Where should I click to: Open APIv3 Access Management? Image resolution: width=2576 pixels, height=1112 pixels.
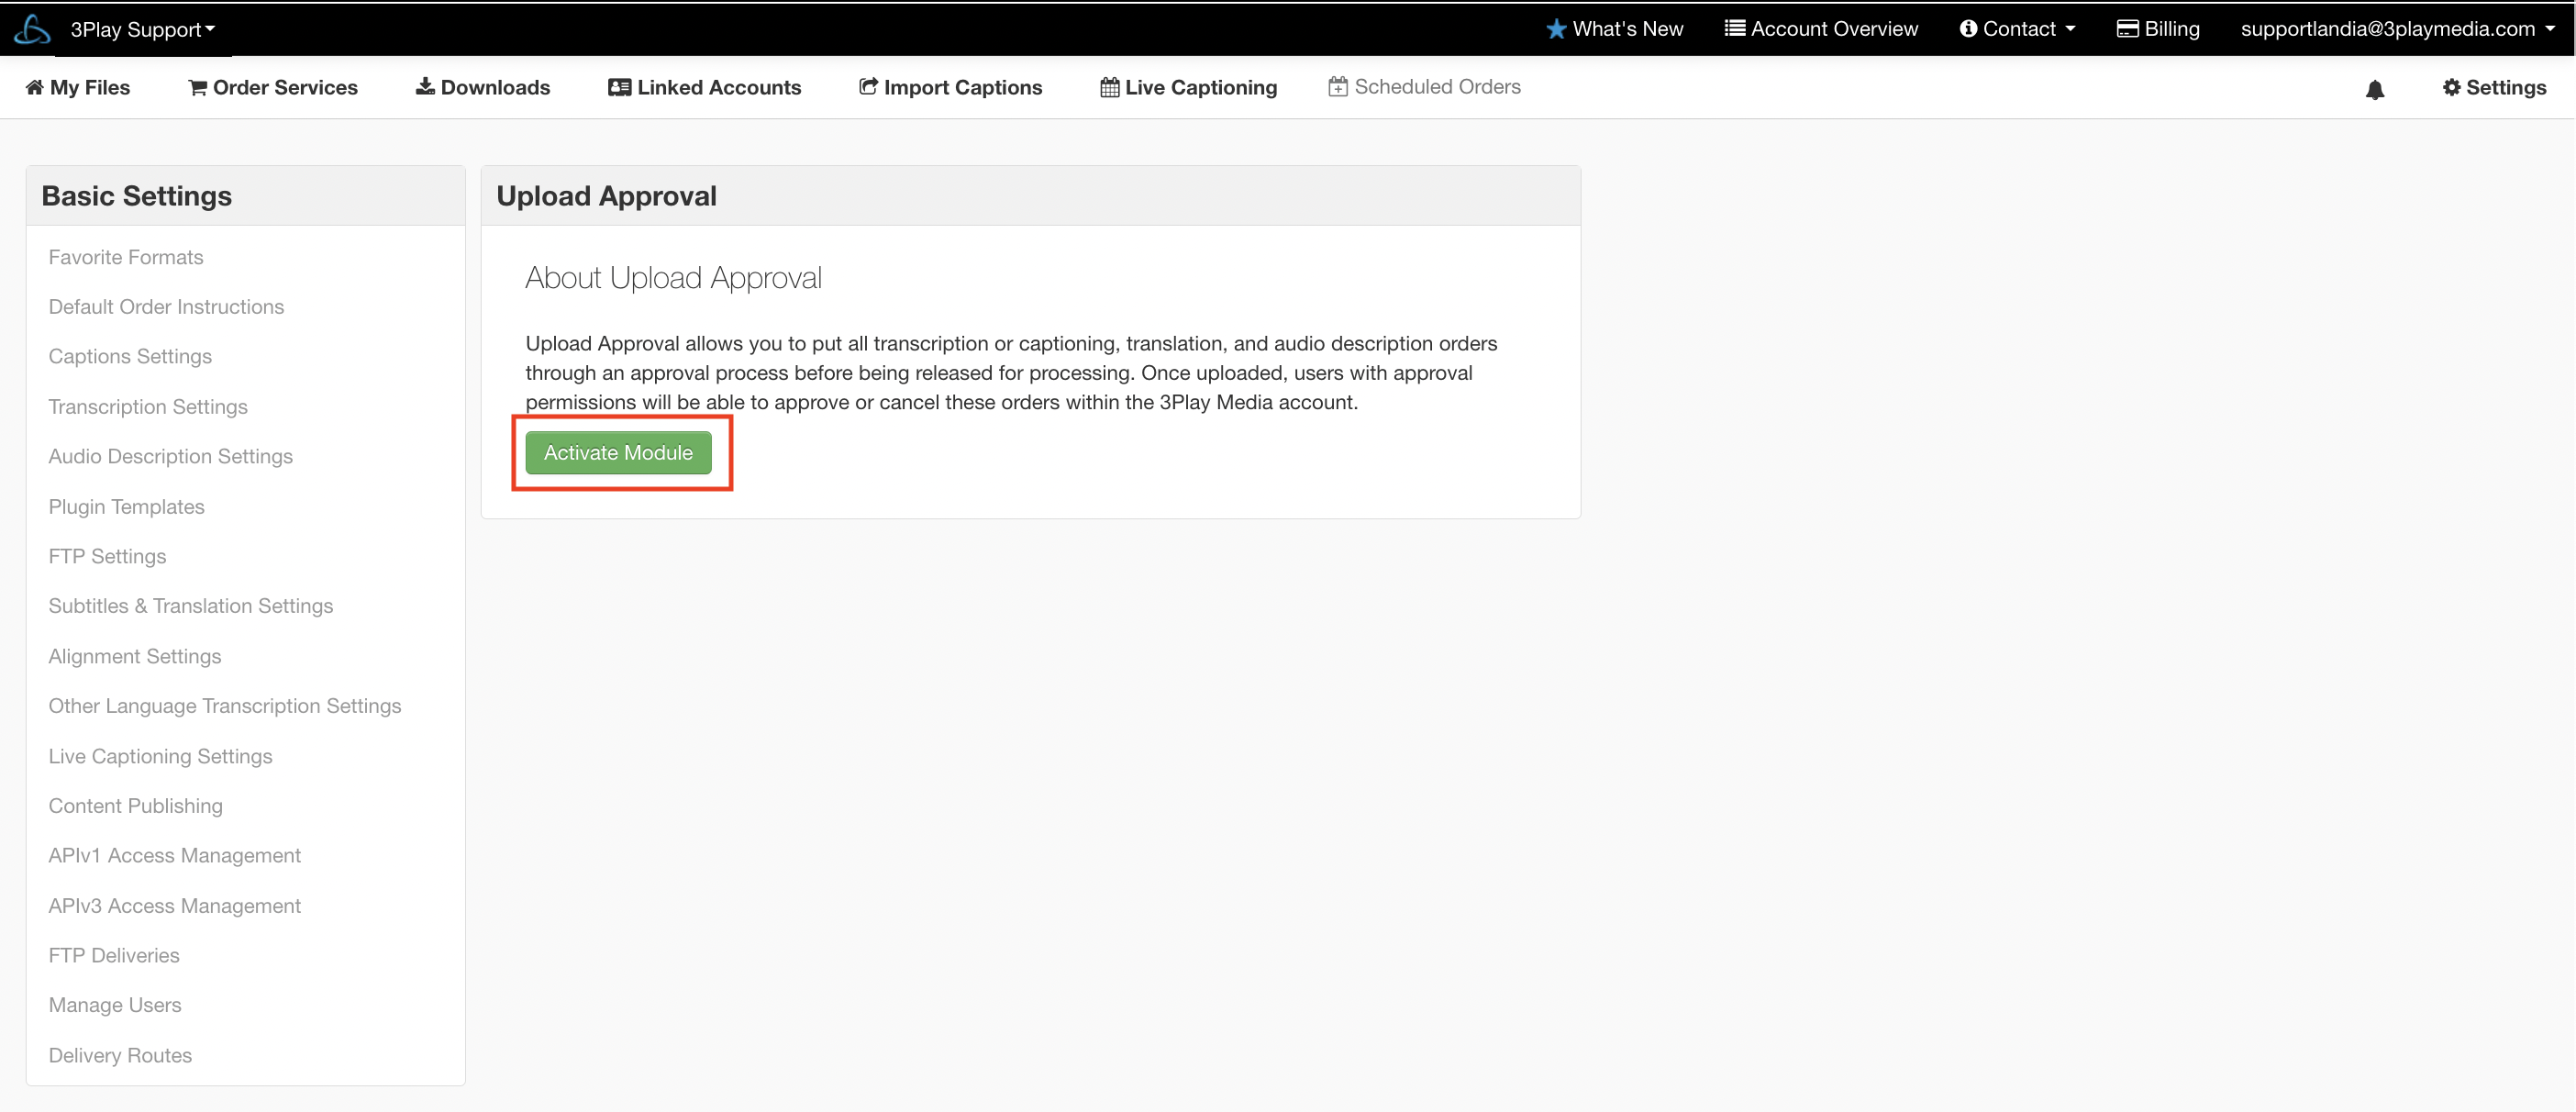175,906
